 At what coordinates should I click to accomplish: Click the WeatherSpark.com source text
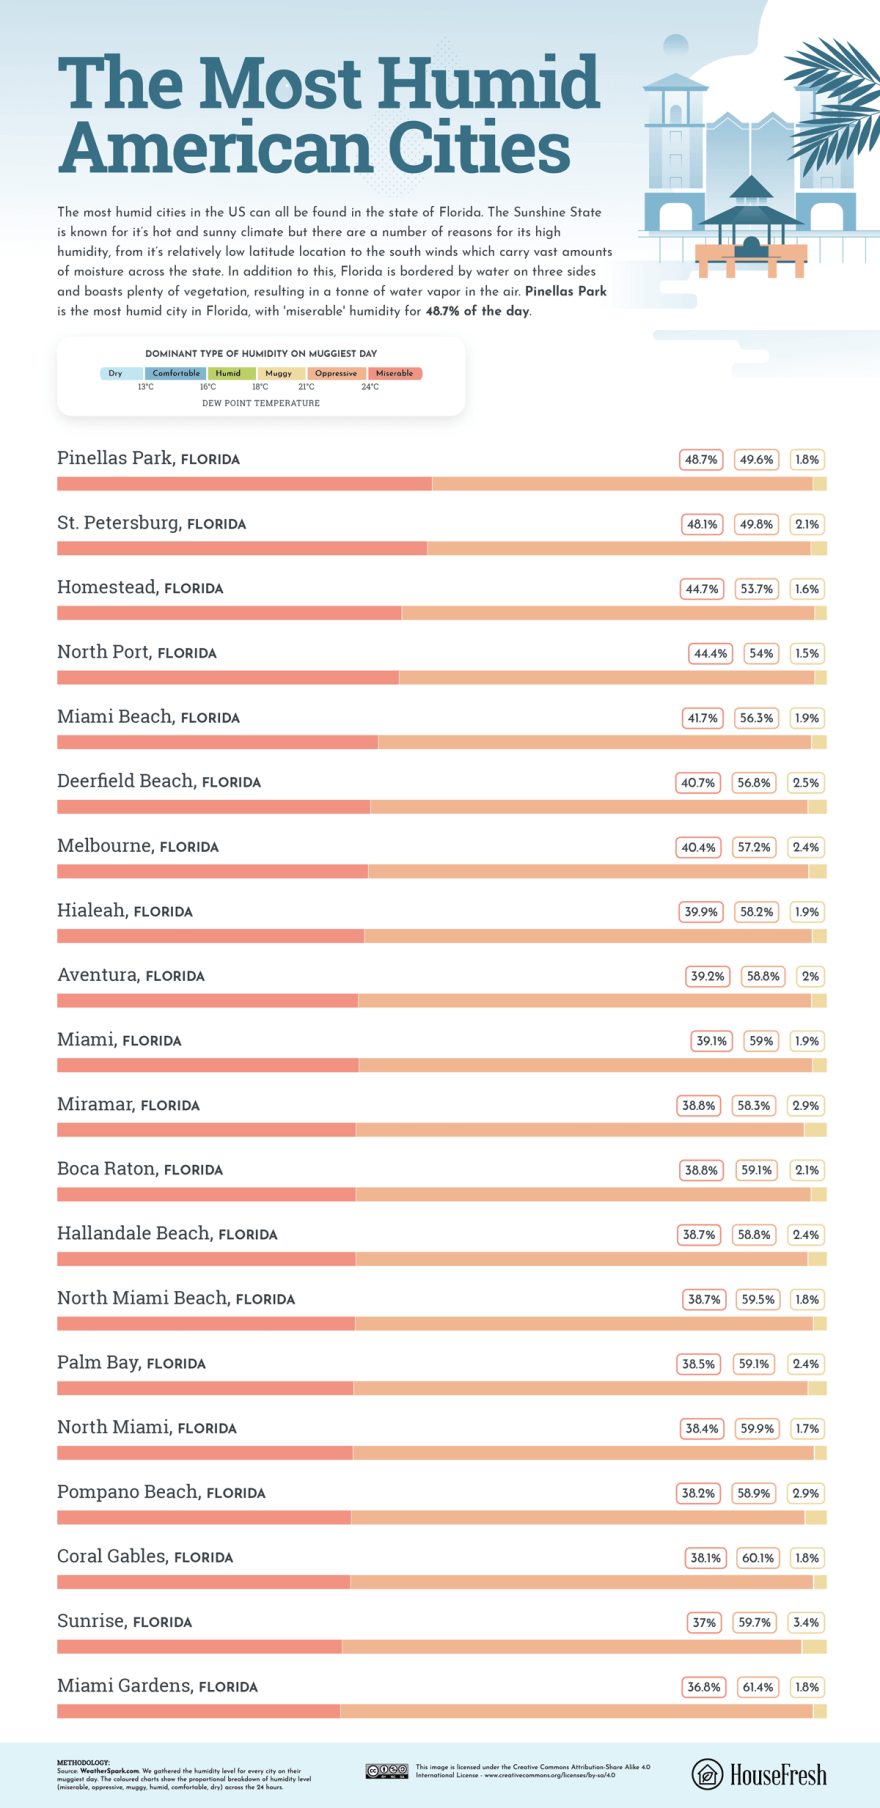[x=110, y=1770]
